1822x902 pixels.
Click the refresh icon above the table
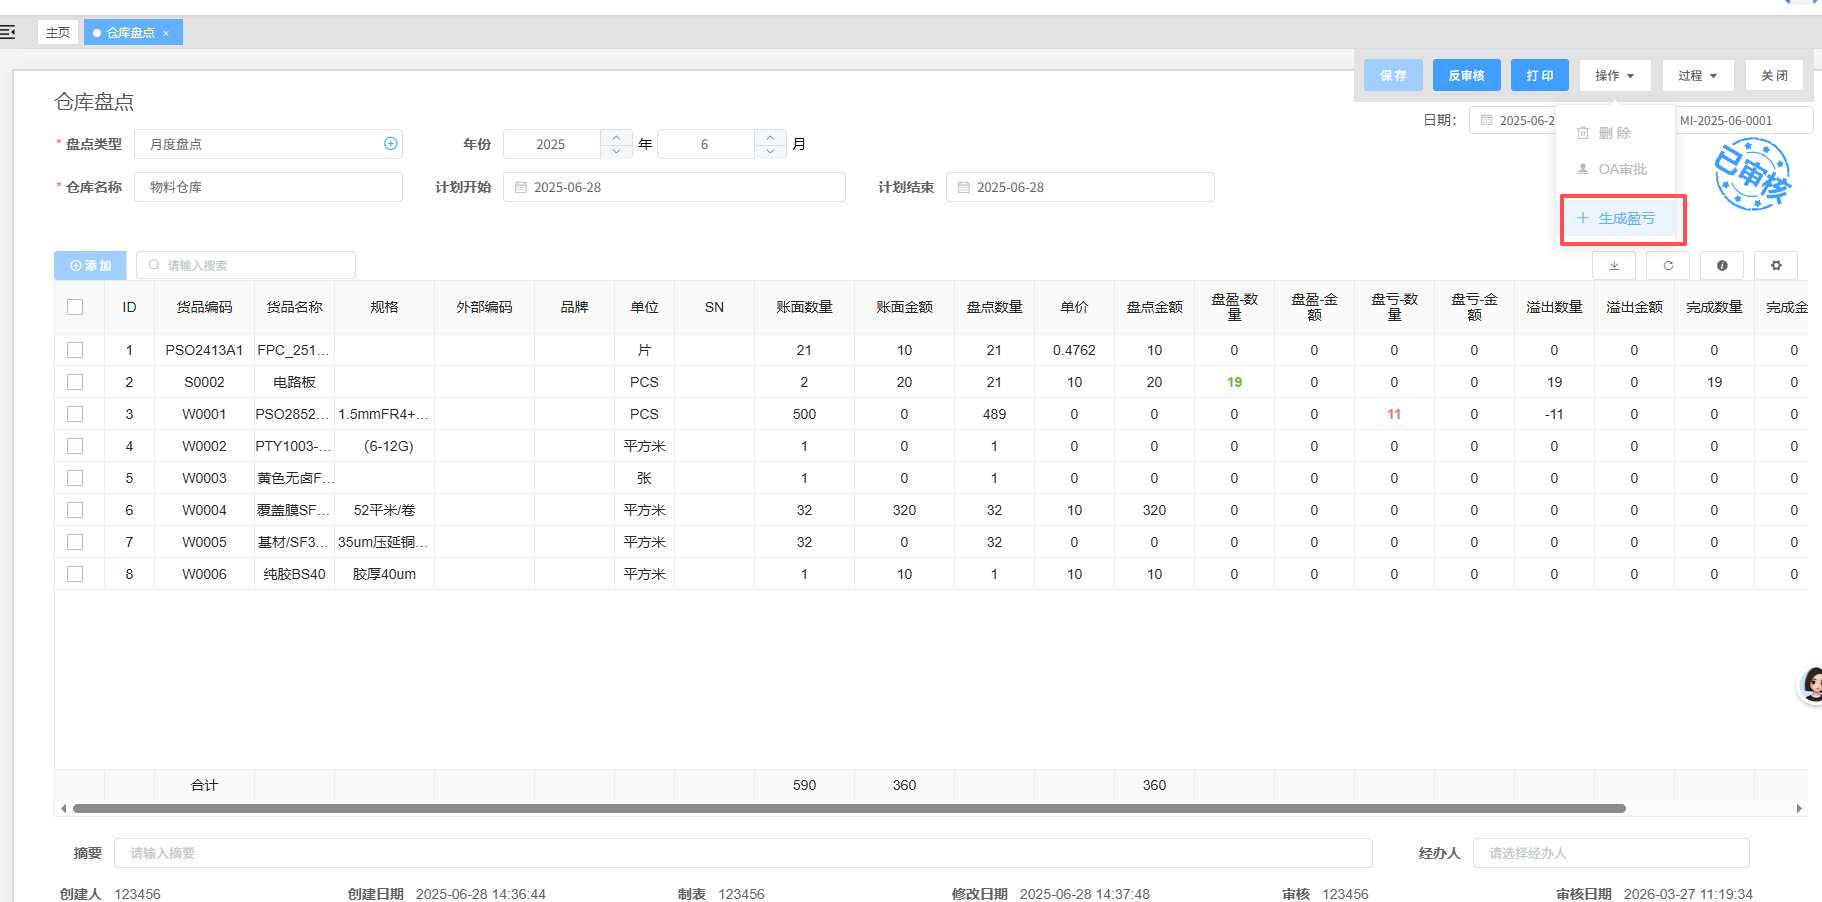click(1668, 266)
